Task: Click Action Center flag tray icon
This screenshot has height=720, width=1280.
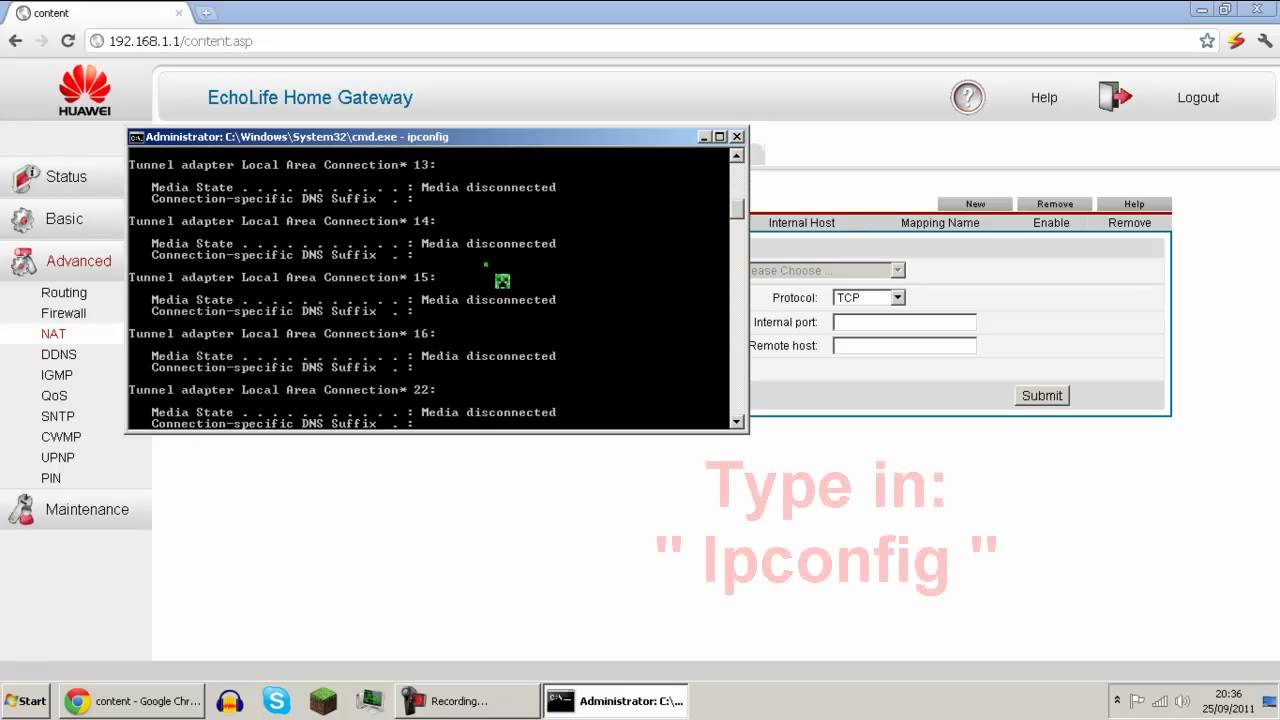Action: point(1137,701)
